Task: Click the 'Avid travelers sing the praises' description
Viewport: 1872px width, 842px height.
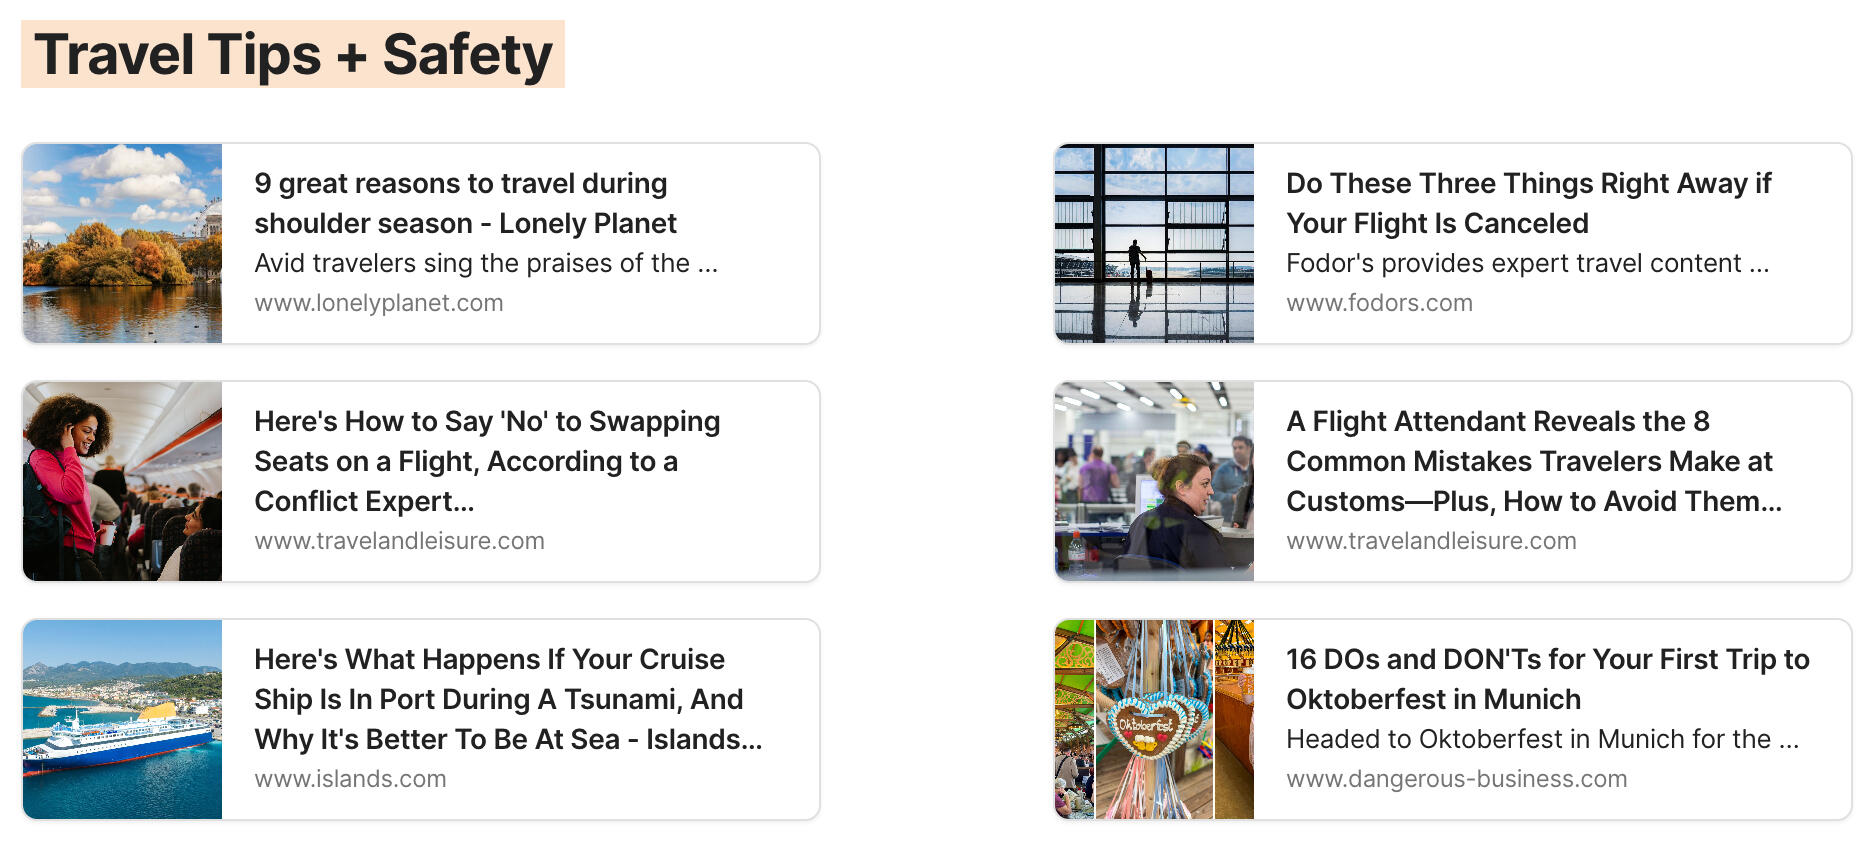Action: [x=486, y=263]
